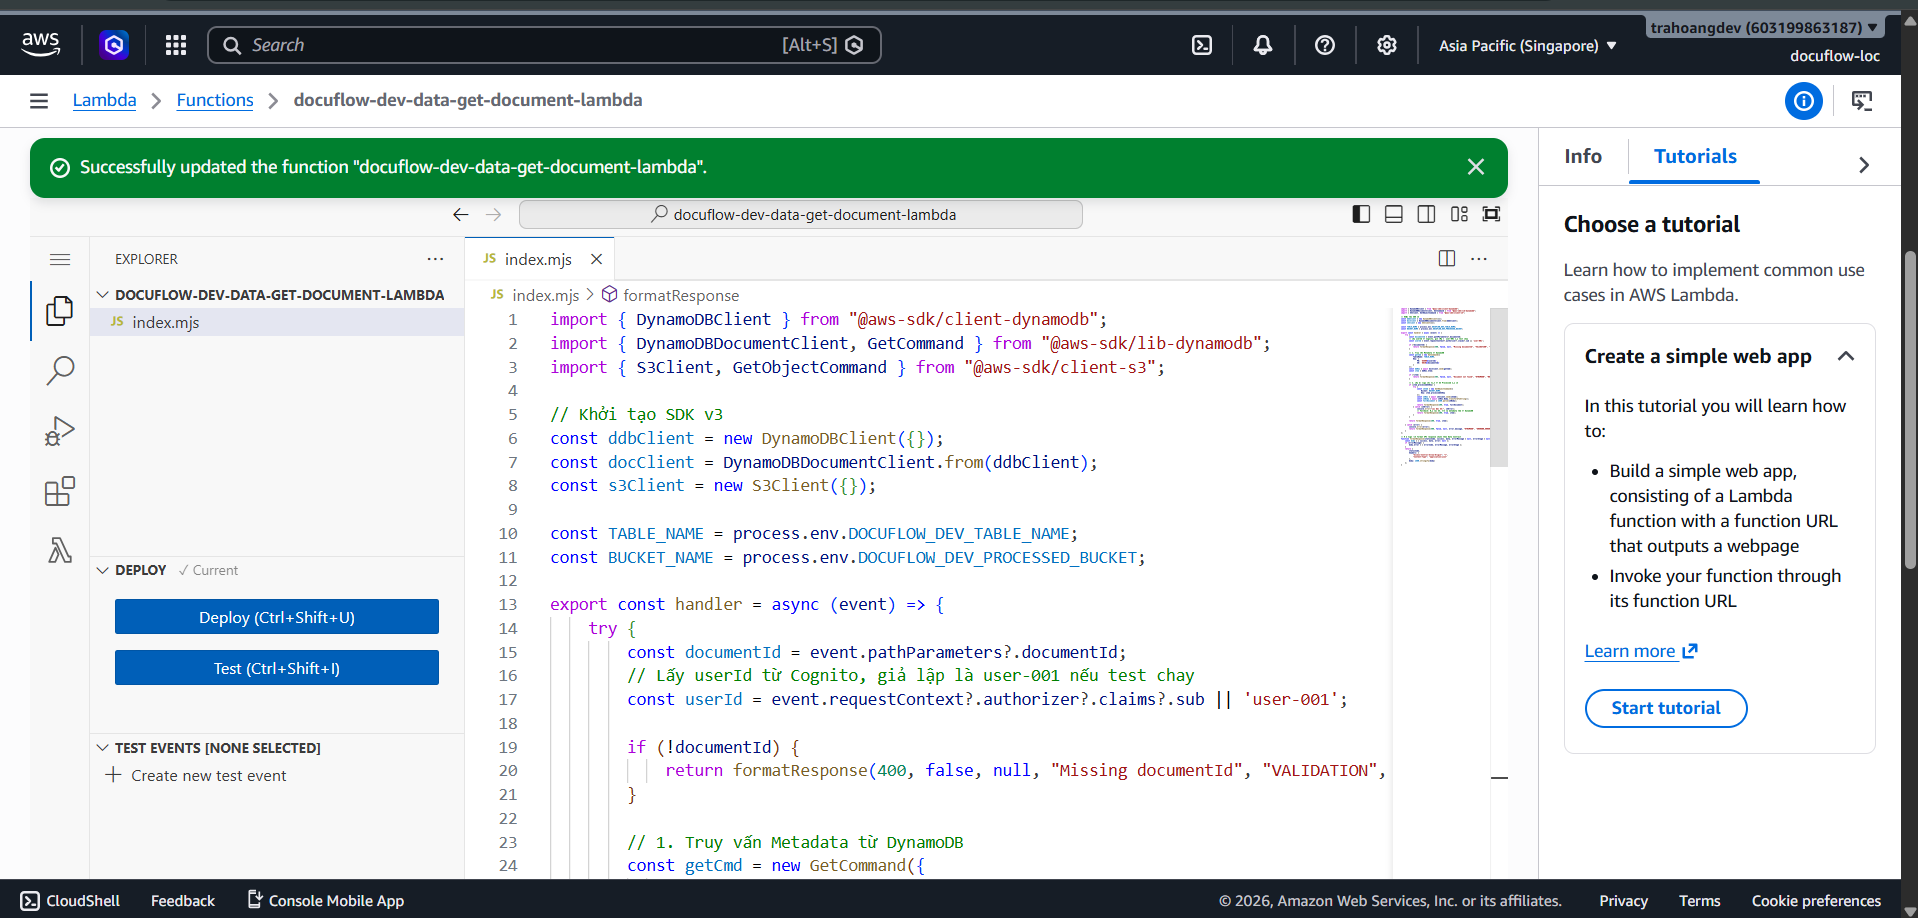Open the console settings gear

[x=1386, y=45]
